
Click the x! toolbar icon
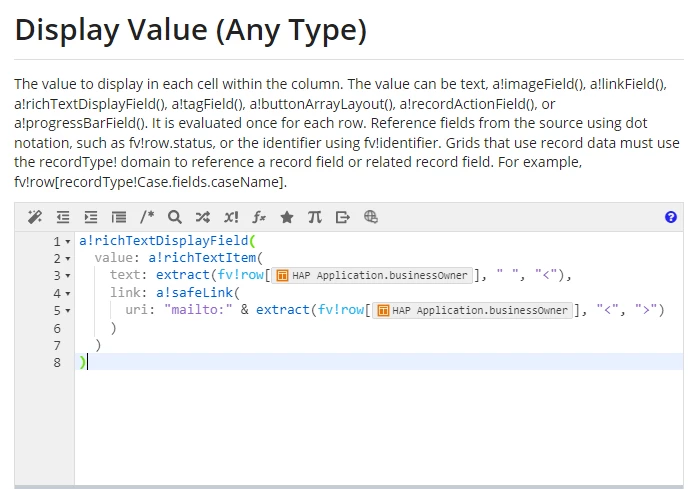tap(231, 217)
